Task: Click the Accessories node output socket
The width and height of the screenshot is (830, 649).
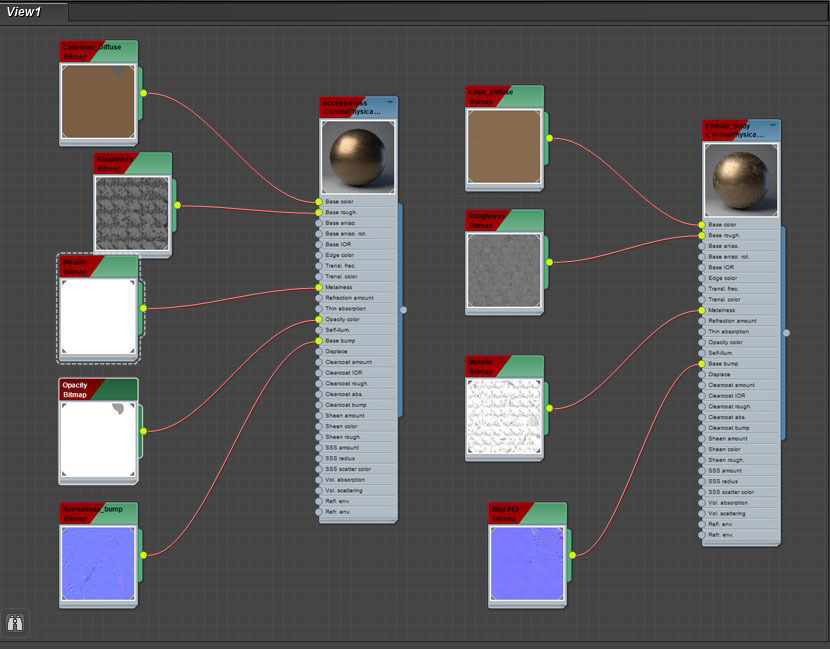Action: point(403,310)
